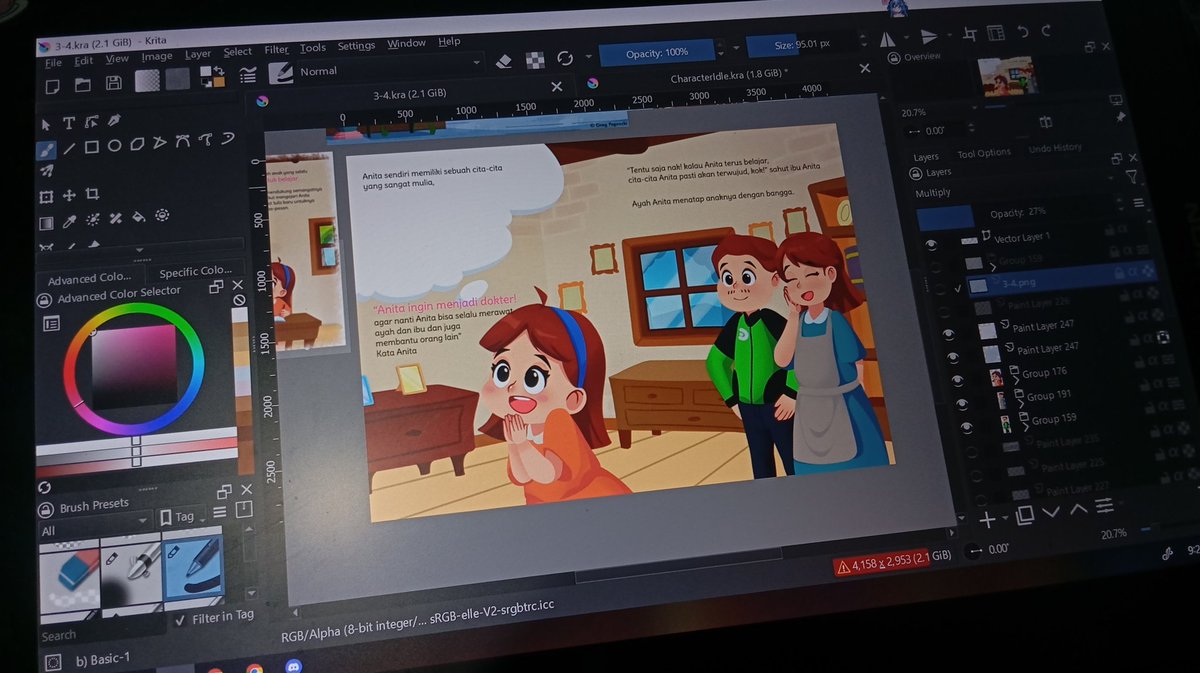Toggle the Advanced Color Selector docker lock
Screen dimensions: 1200x673
pos(44,299)
